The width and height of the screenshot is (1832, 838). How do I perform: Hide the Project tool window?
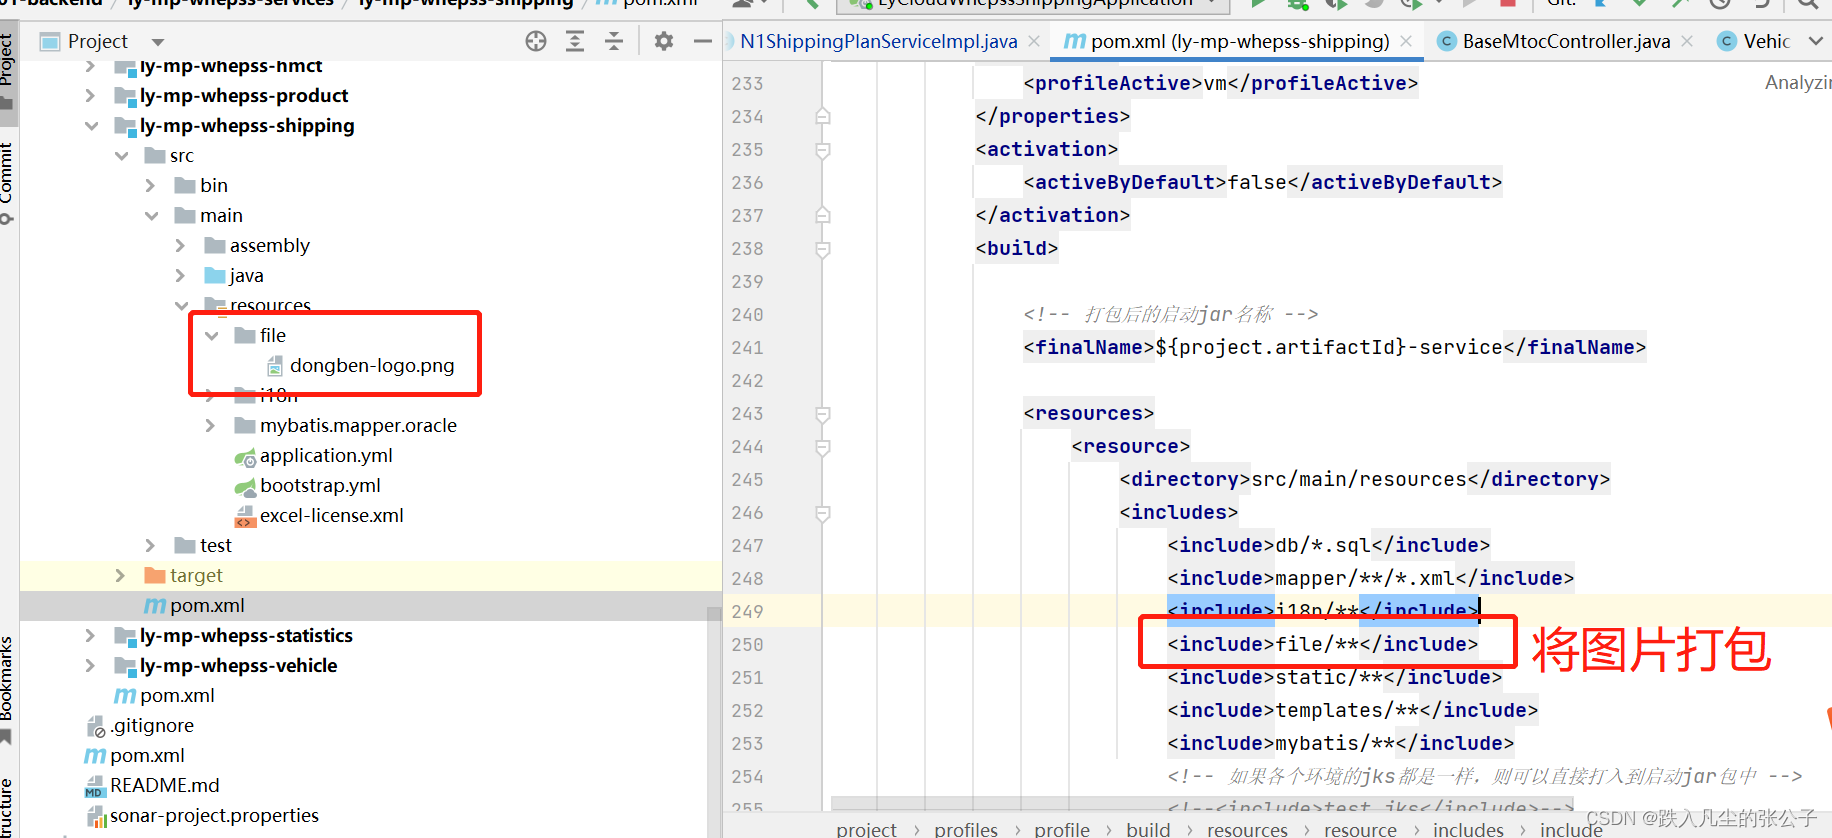[x=703, y=41]
